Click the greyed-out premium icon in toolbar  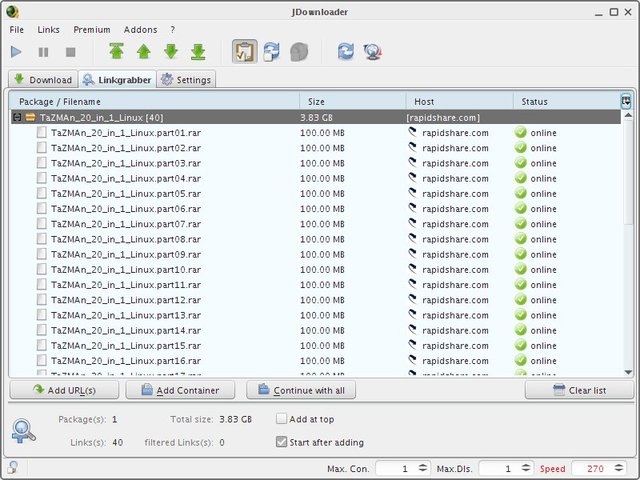(299, 52)
